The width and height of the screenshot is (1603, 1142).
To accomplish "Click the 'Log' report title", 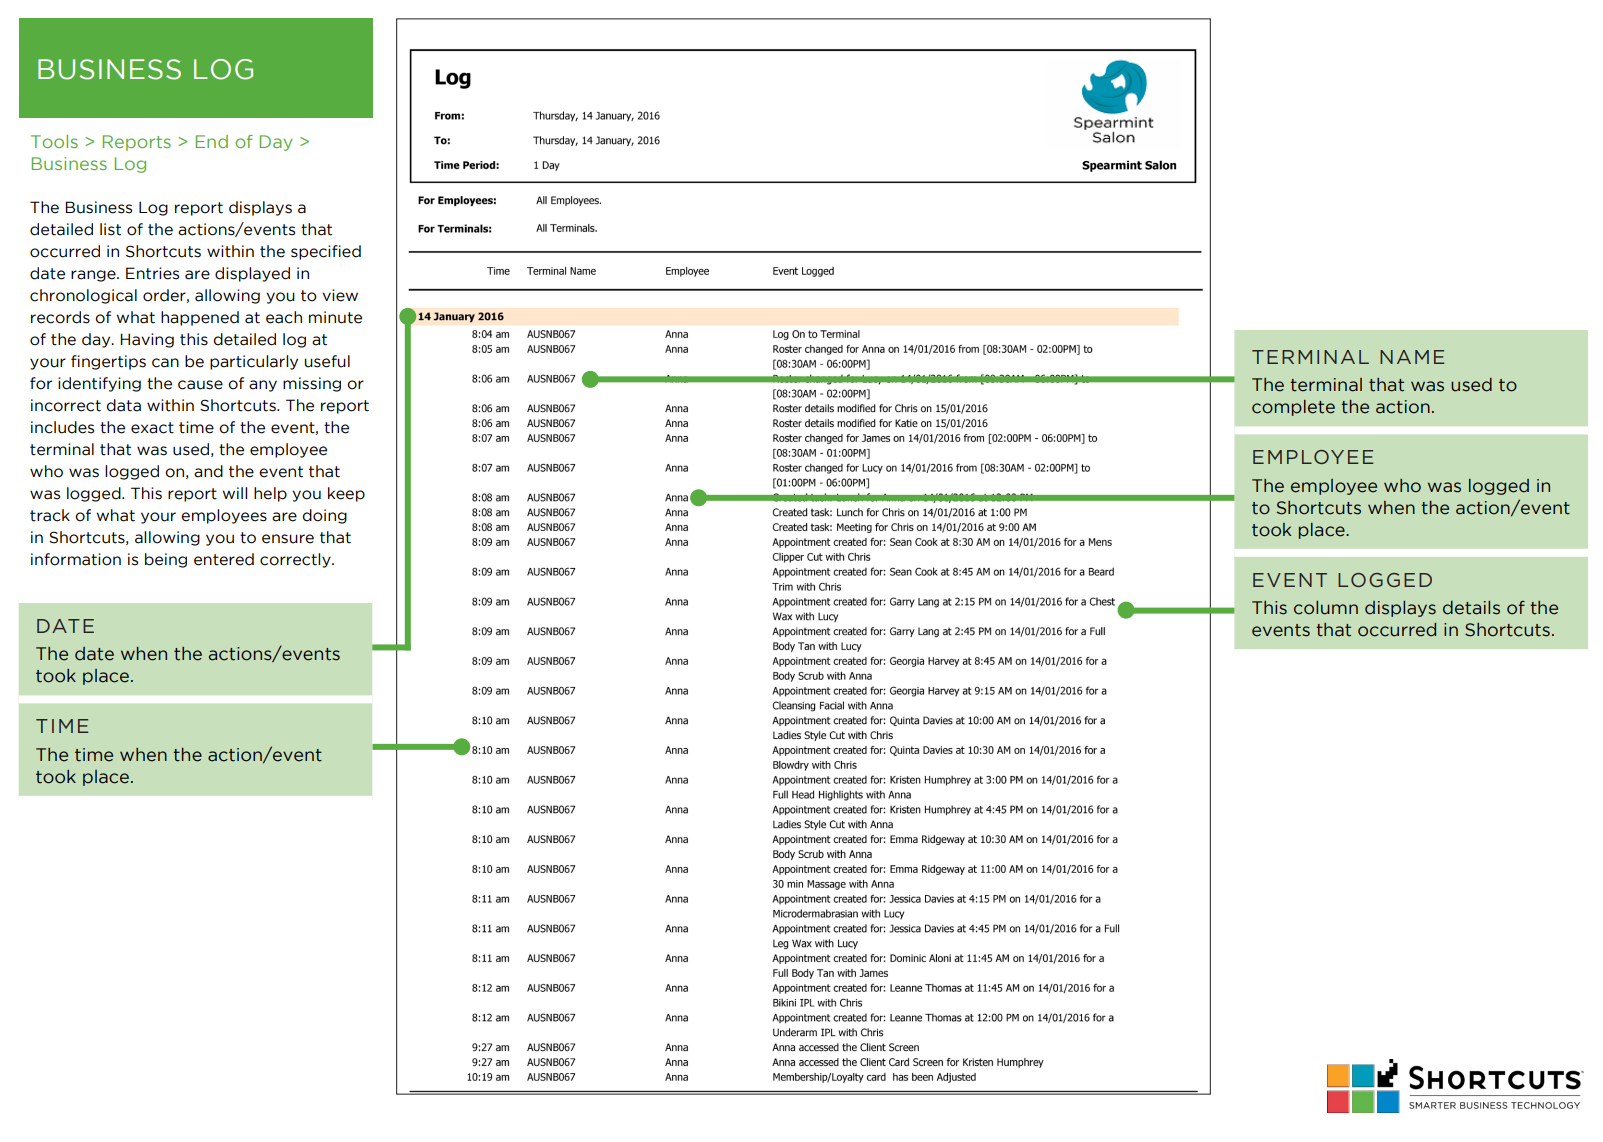I will click(452, 77).
